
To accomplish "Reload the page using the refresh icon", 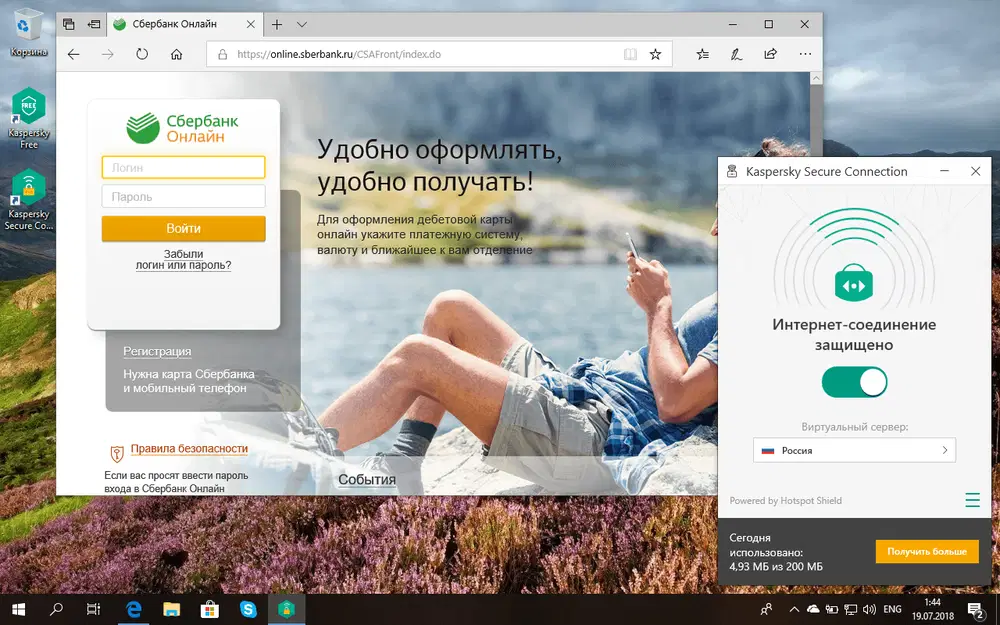I will click(x=142, y=55).
